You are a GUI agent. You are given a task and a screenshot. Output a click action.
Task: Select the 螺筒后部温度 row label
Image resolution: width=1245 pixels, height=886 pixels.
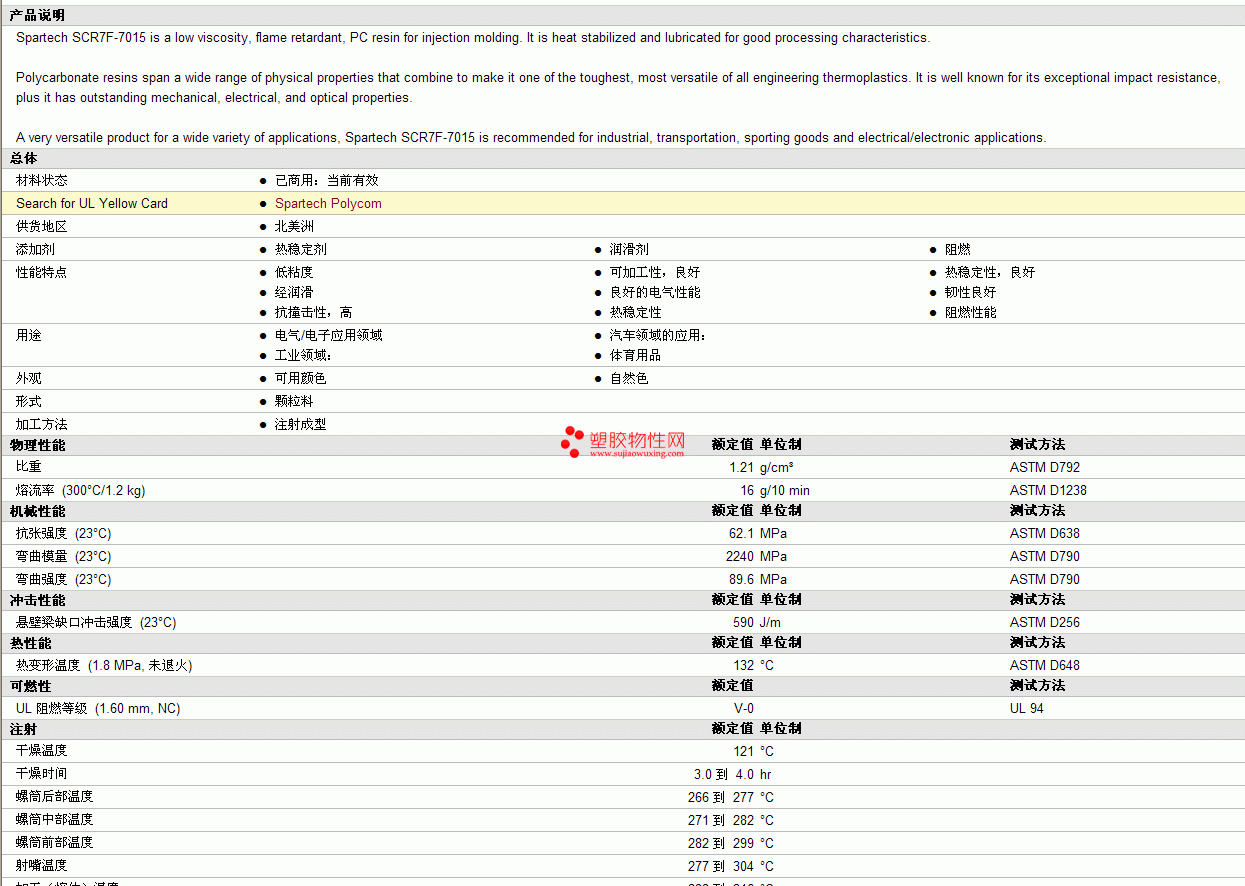[x=55, y=796]
